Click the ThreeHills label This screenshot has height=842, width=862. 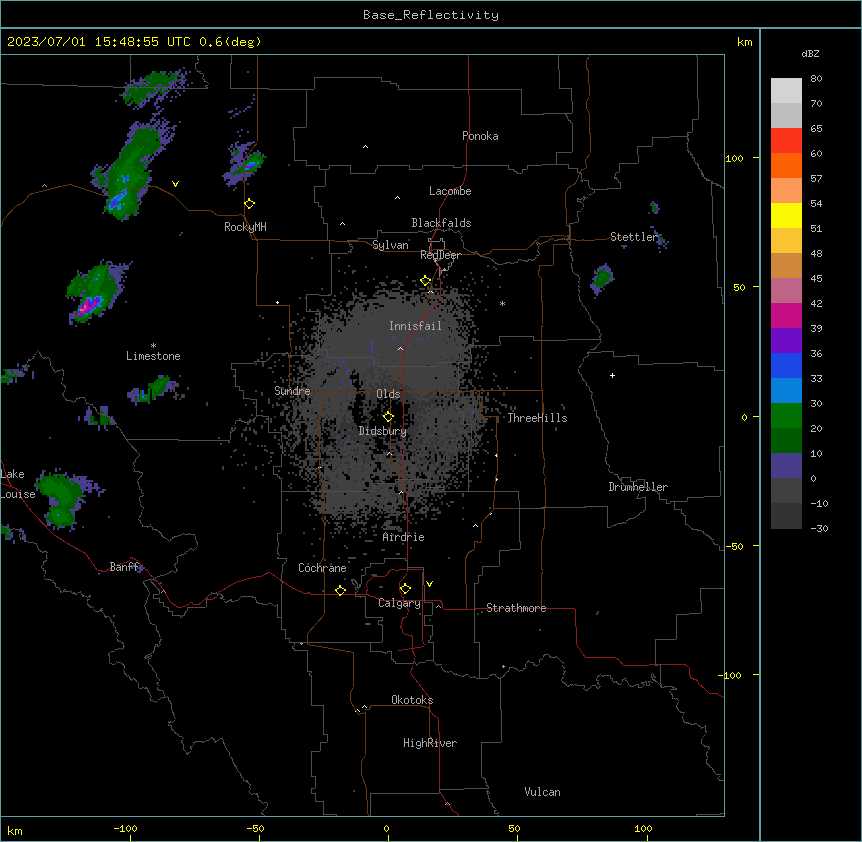(537, 418)
